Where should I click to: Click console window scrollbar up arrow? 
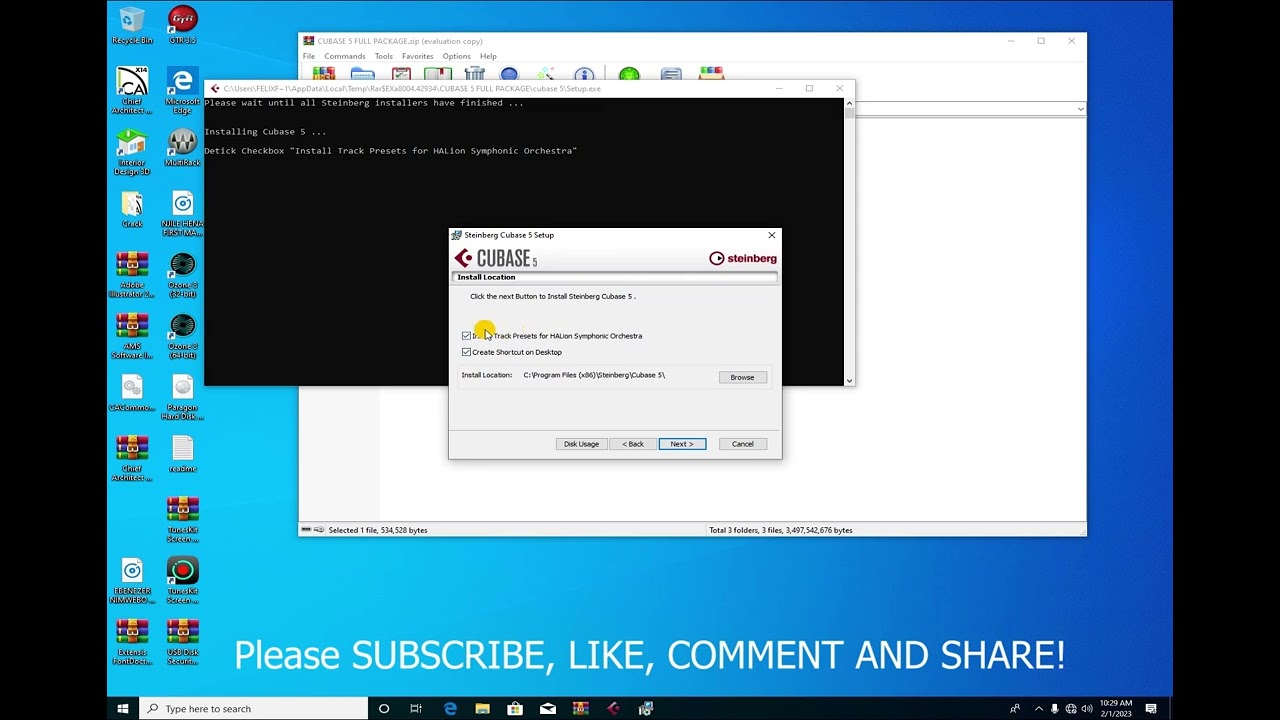pos(849,102)
